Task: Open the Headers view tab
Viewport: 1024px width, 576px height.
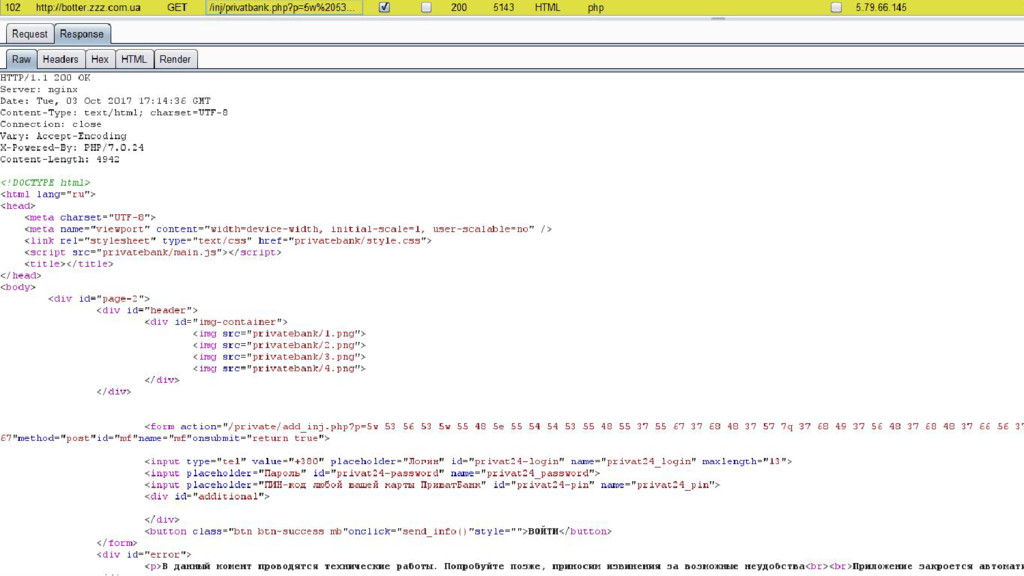Action: 60,59
